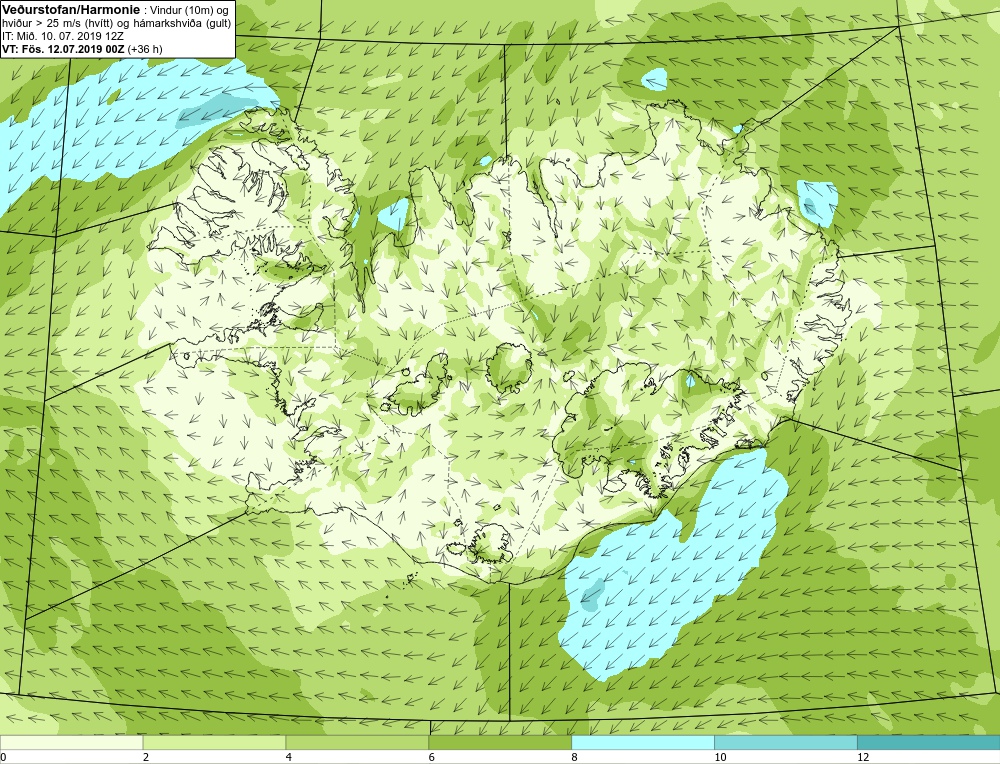
Task: Click the 8–10 m/s light cyan legend swatch
Action: pyautogui.click(x=643, y=742)
